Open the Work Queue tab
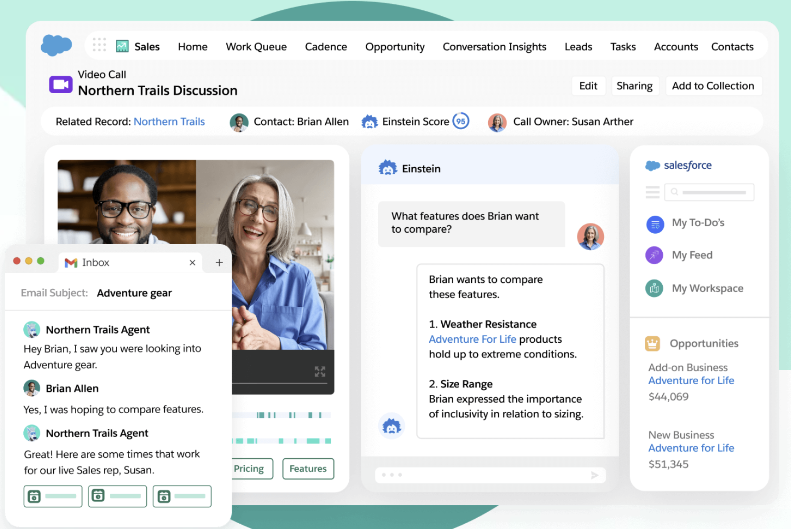Viewport: 791px width, 529px height. click(256, 47)
